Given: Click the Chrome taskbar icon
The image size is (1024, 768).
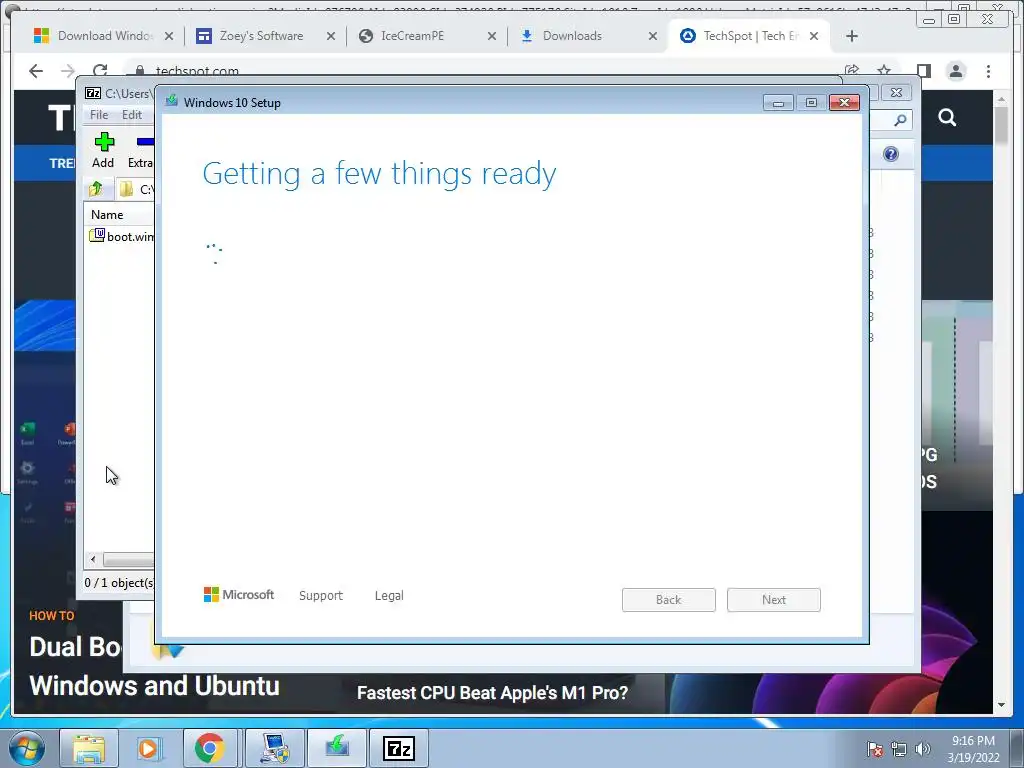Looking at the screenshot, I should coord(209,748).
